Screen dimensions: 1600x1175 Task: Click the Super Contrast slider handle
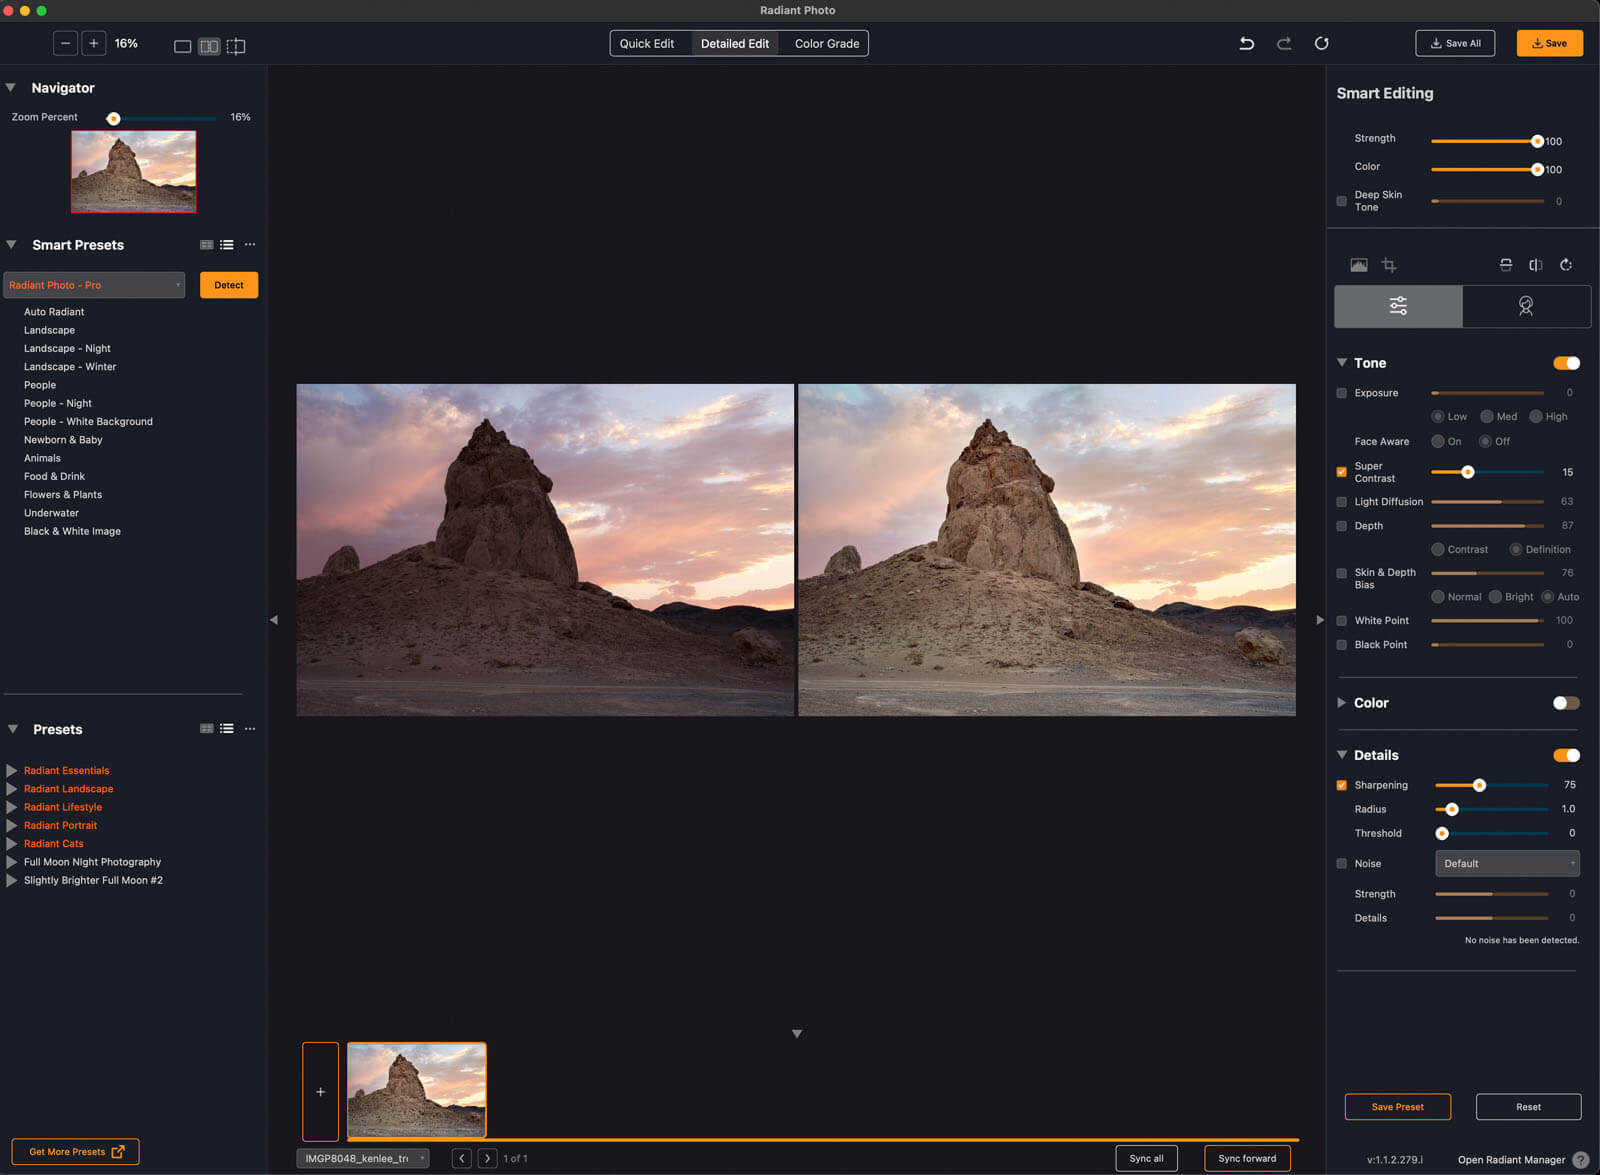tap(1467, 472)
